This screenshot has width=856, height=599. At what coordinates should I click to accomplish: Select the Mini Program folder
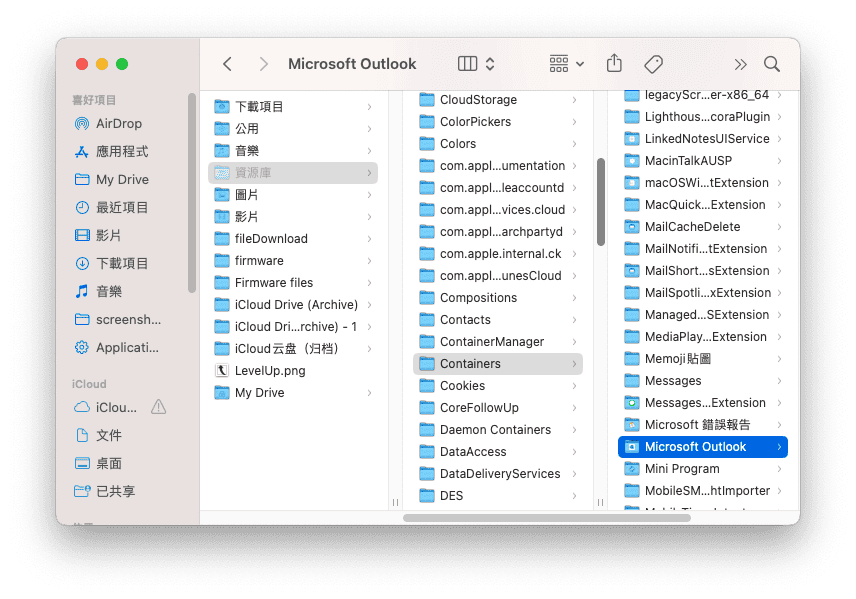(703, 468)
